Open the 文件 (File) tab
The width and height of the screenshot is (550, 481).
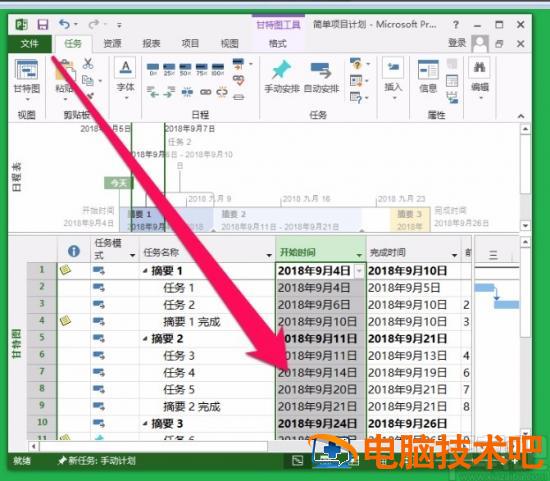[x=30, y=44]
